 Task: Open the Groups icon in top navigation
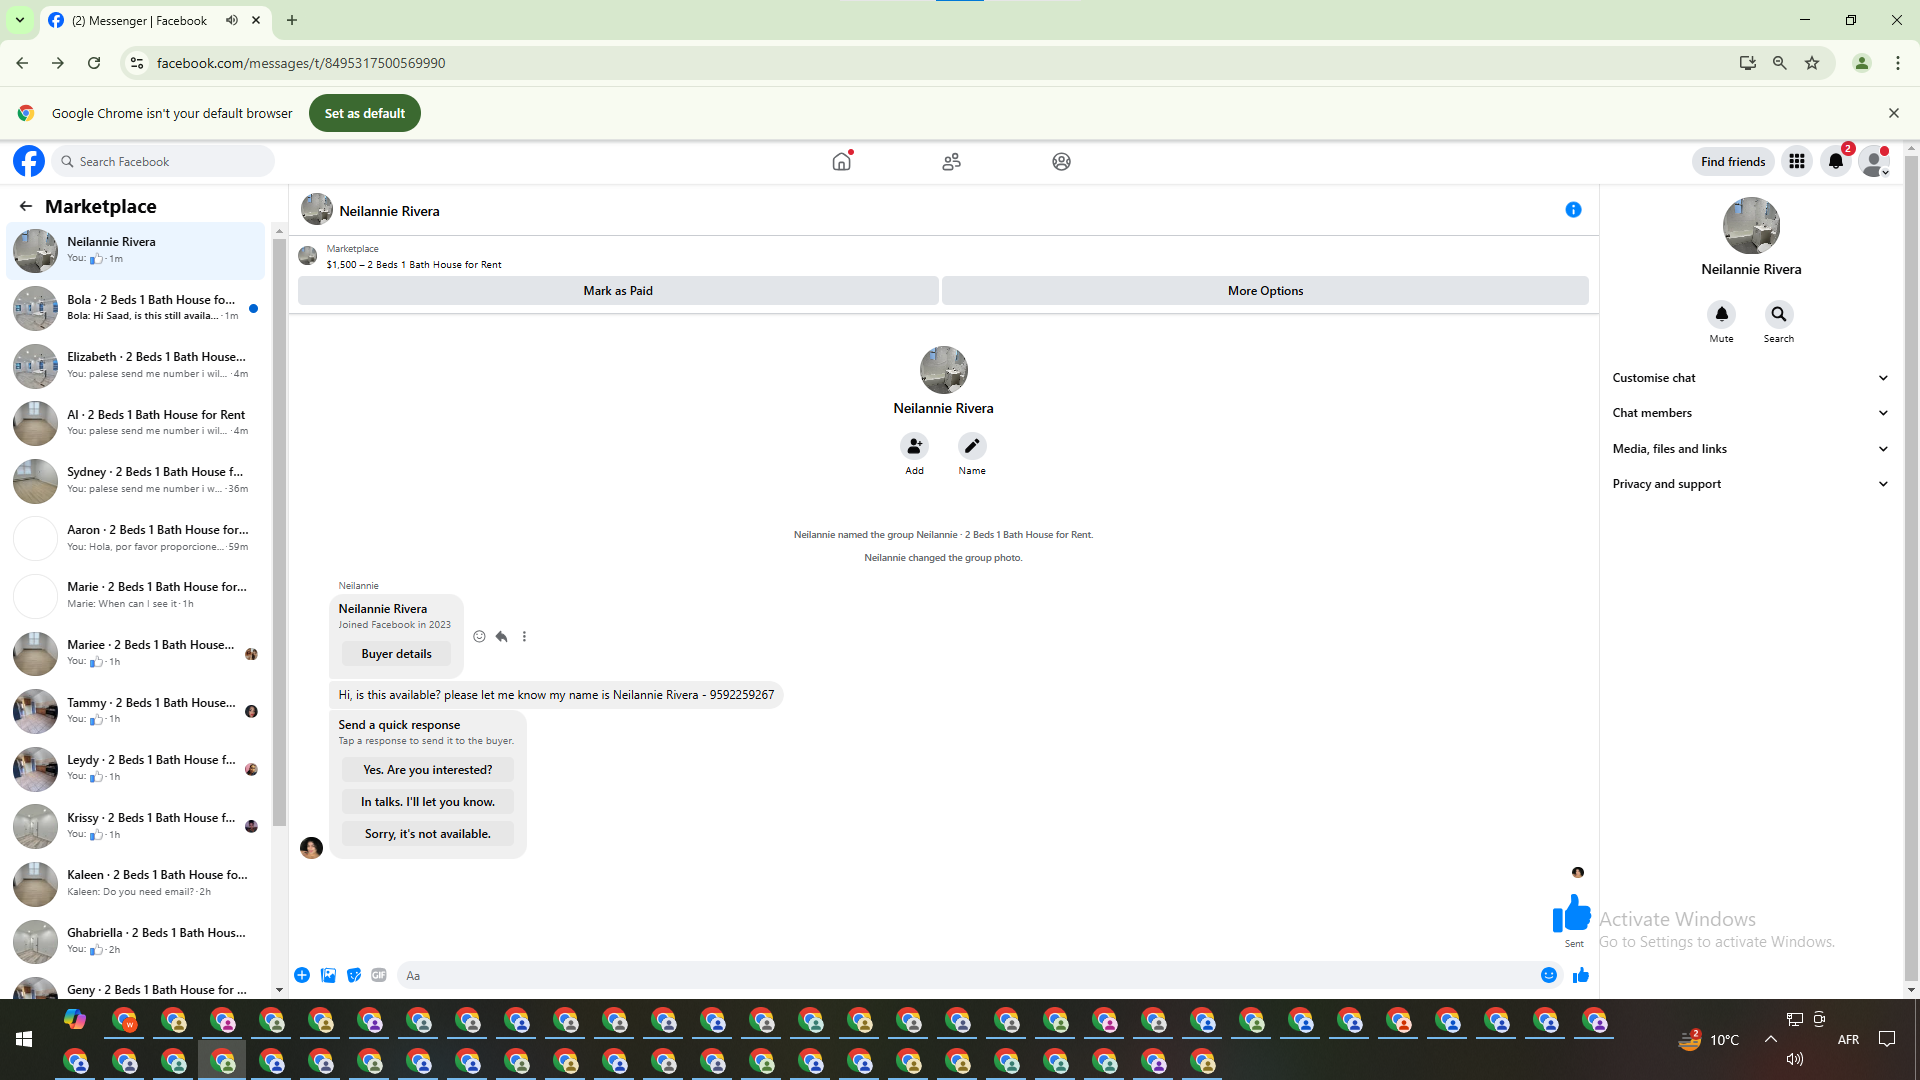(1061, 161)
